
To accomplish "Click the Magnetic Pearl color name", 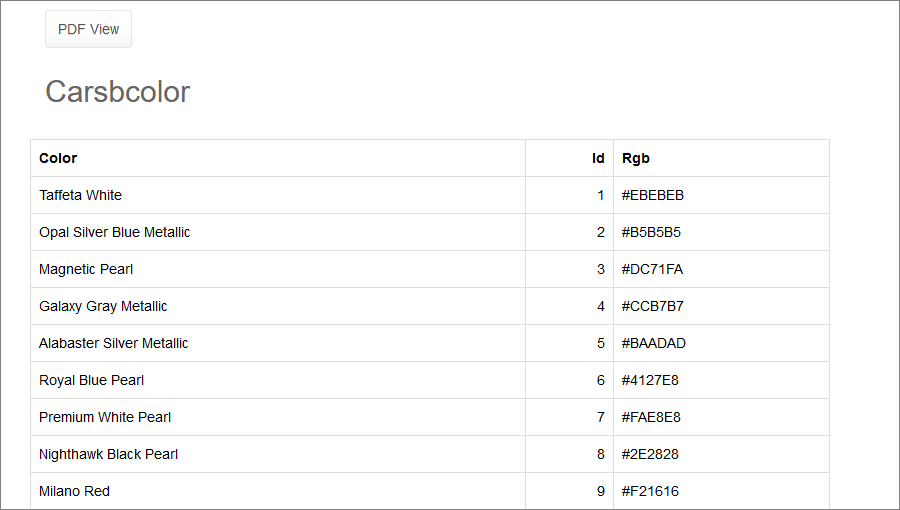I will [86, 269].
